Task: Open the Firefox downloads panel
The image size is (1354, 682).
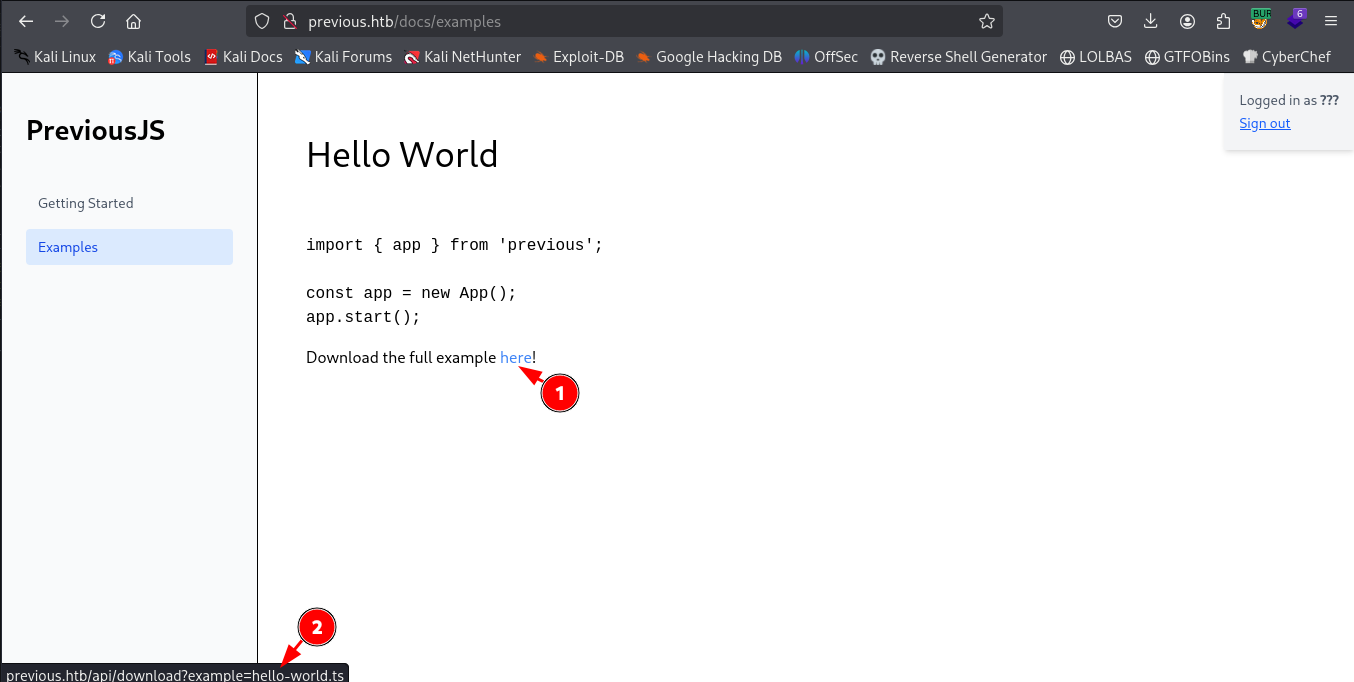Action: [1151, 21]
